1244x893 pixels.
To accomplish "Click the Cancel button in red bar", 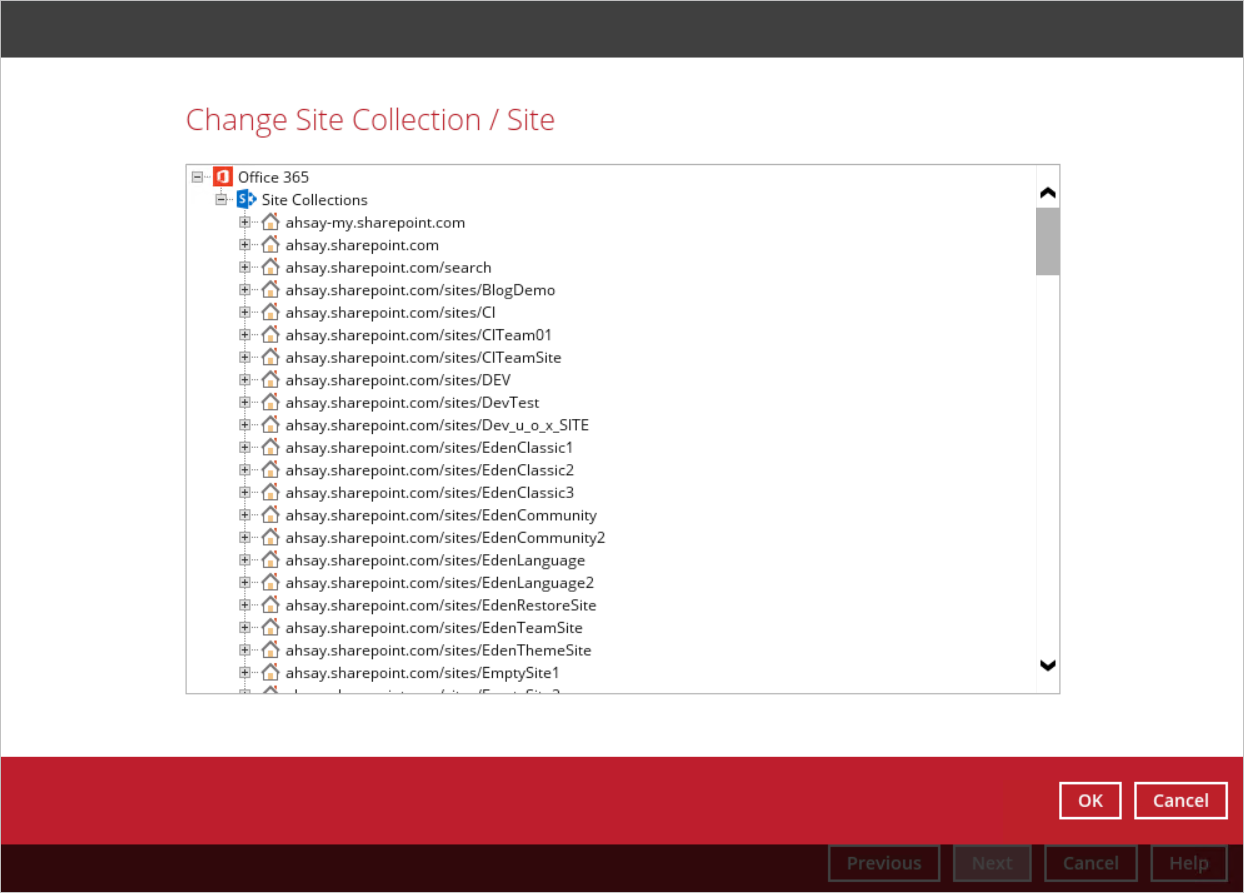I will (x=1181, y=800).
